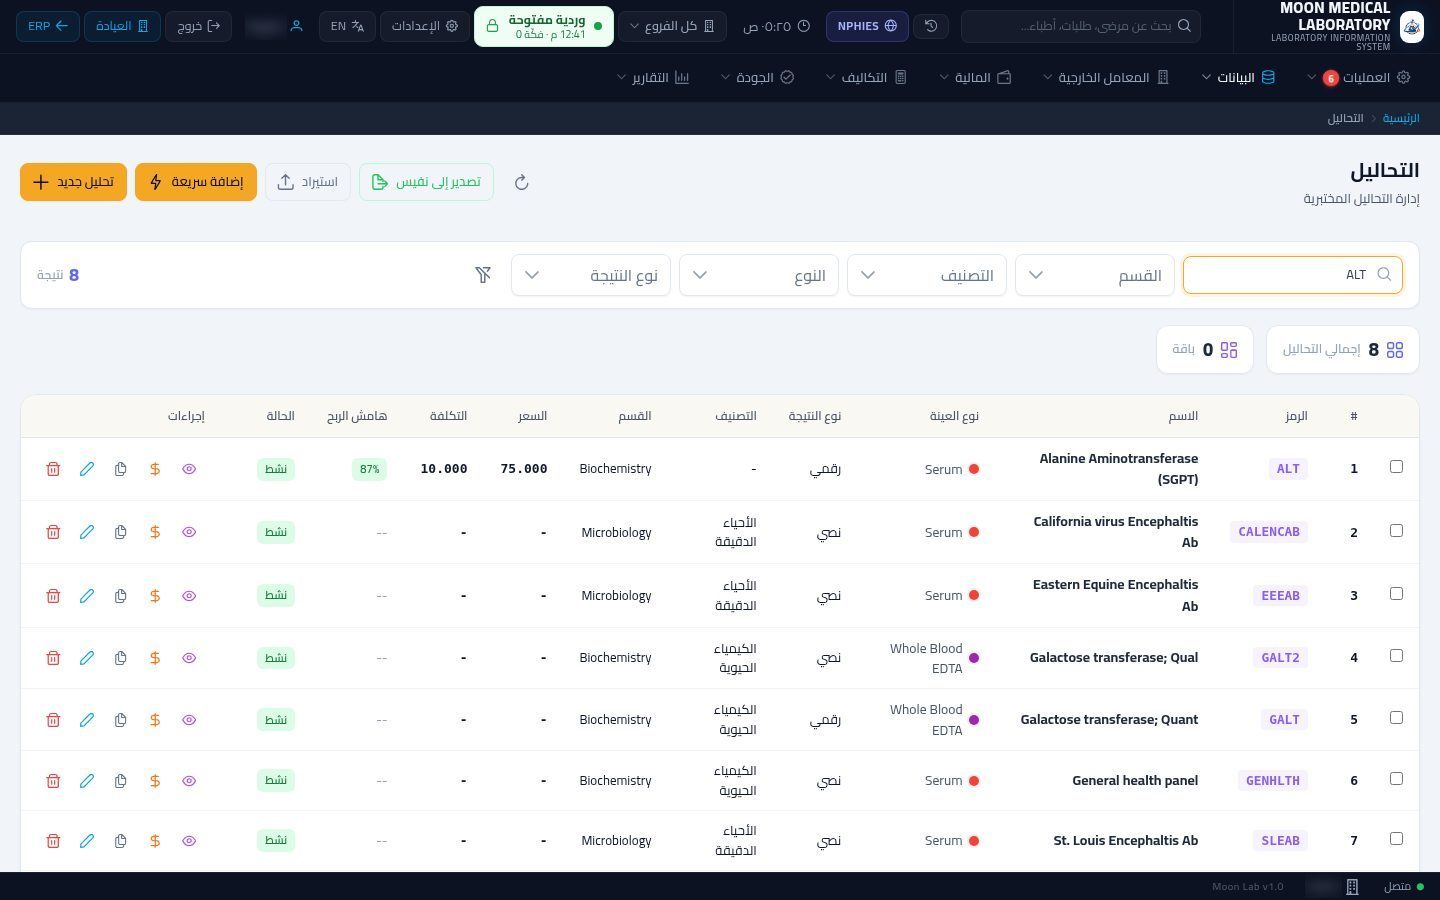Screen dimensions: 1440x900
Task: Click the إضافة سريعة button
Action: 196,182
